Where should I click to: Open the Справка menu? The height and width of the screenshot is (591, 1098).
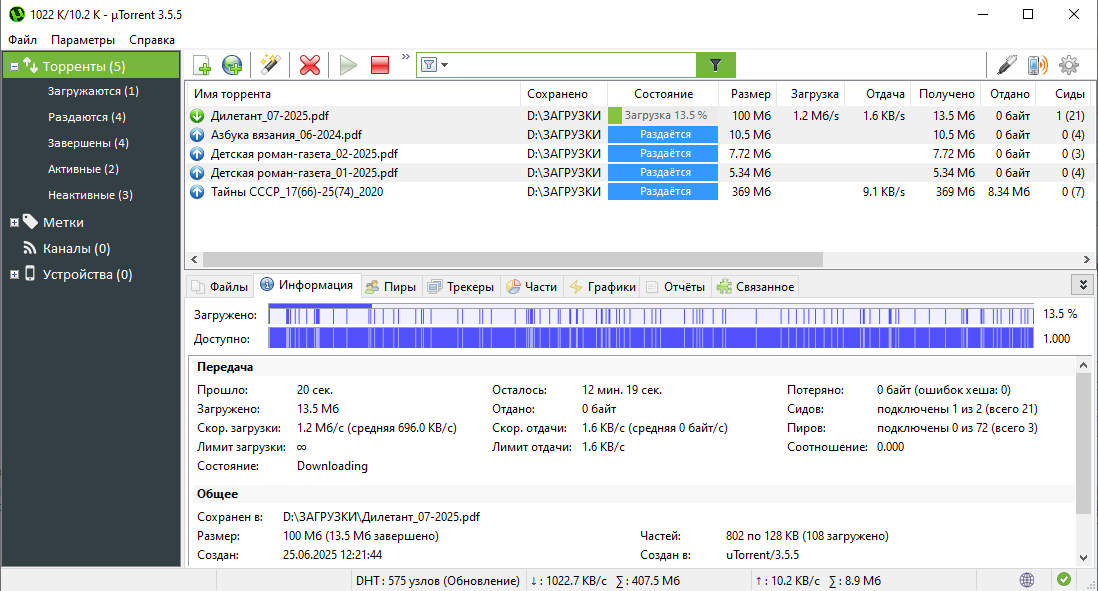pyautogui.click(x=152, y=40)
